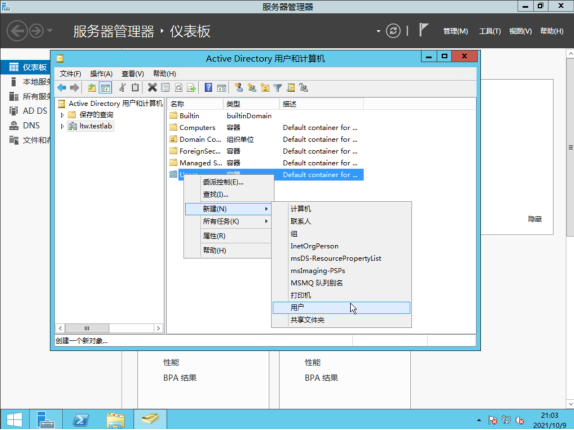Image resolution: width=574 pixels, height=430 pixels.
Task: Select the Computers container row
Action: 266,128
